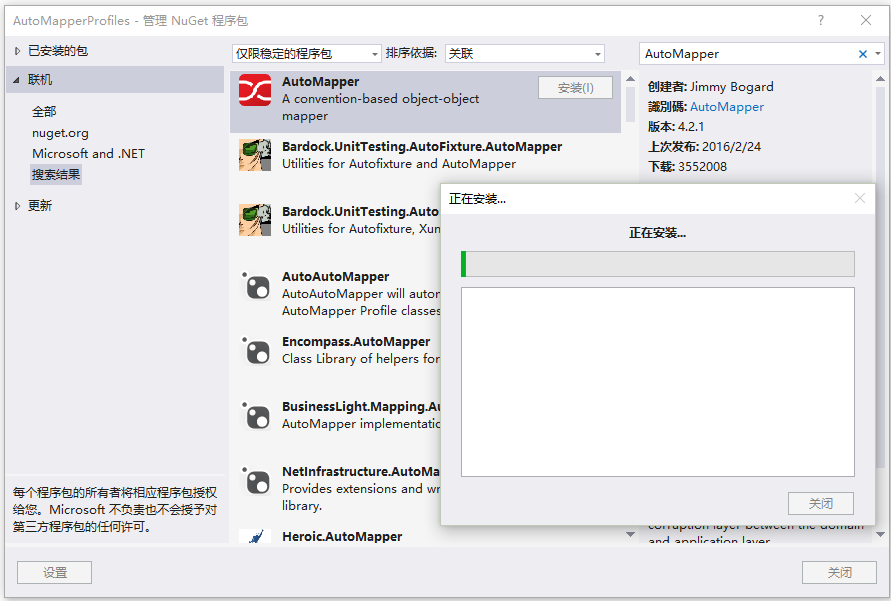Click the red AutoMapper package icon
Viewport: 891px width, 601px height.
(255, 90)
